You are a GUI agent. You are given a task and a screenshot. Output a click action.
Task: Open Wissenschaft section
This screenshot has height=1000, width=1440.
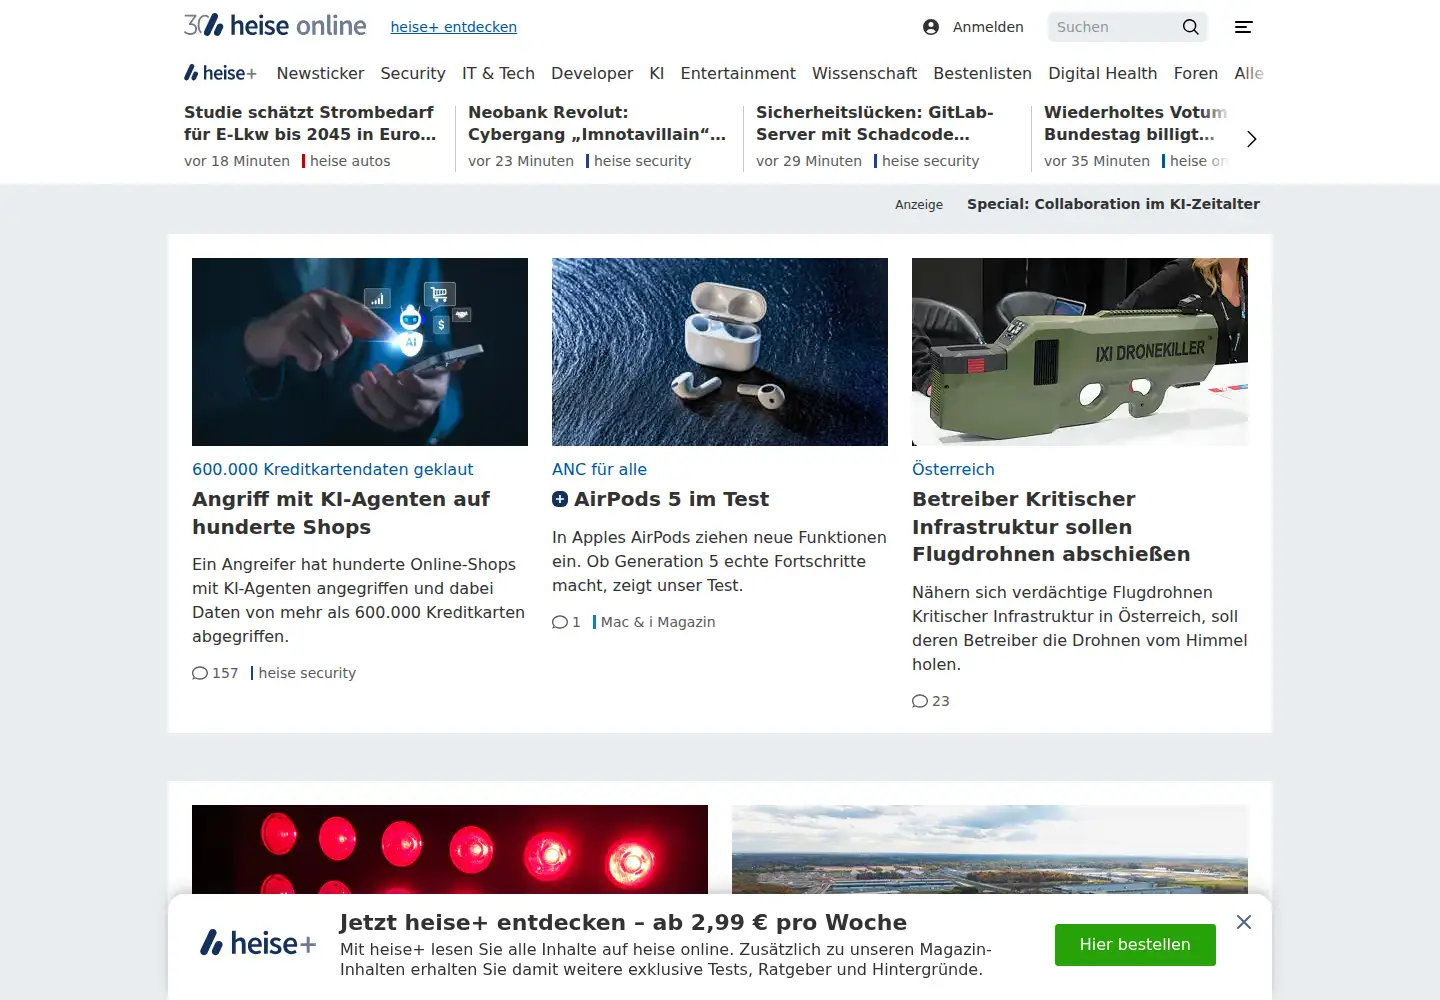[x=864, y=73]
